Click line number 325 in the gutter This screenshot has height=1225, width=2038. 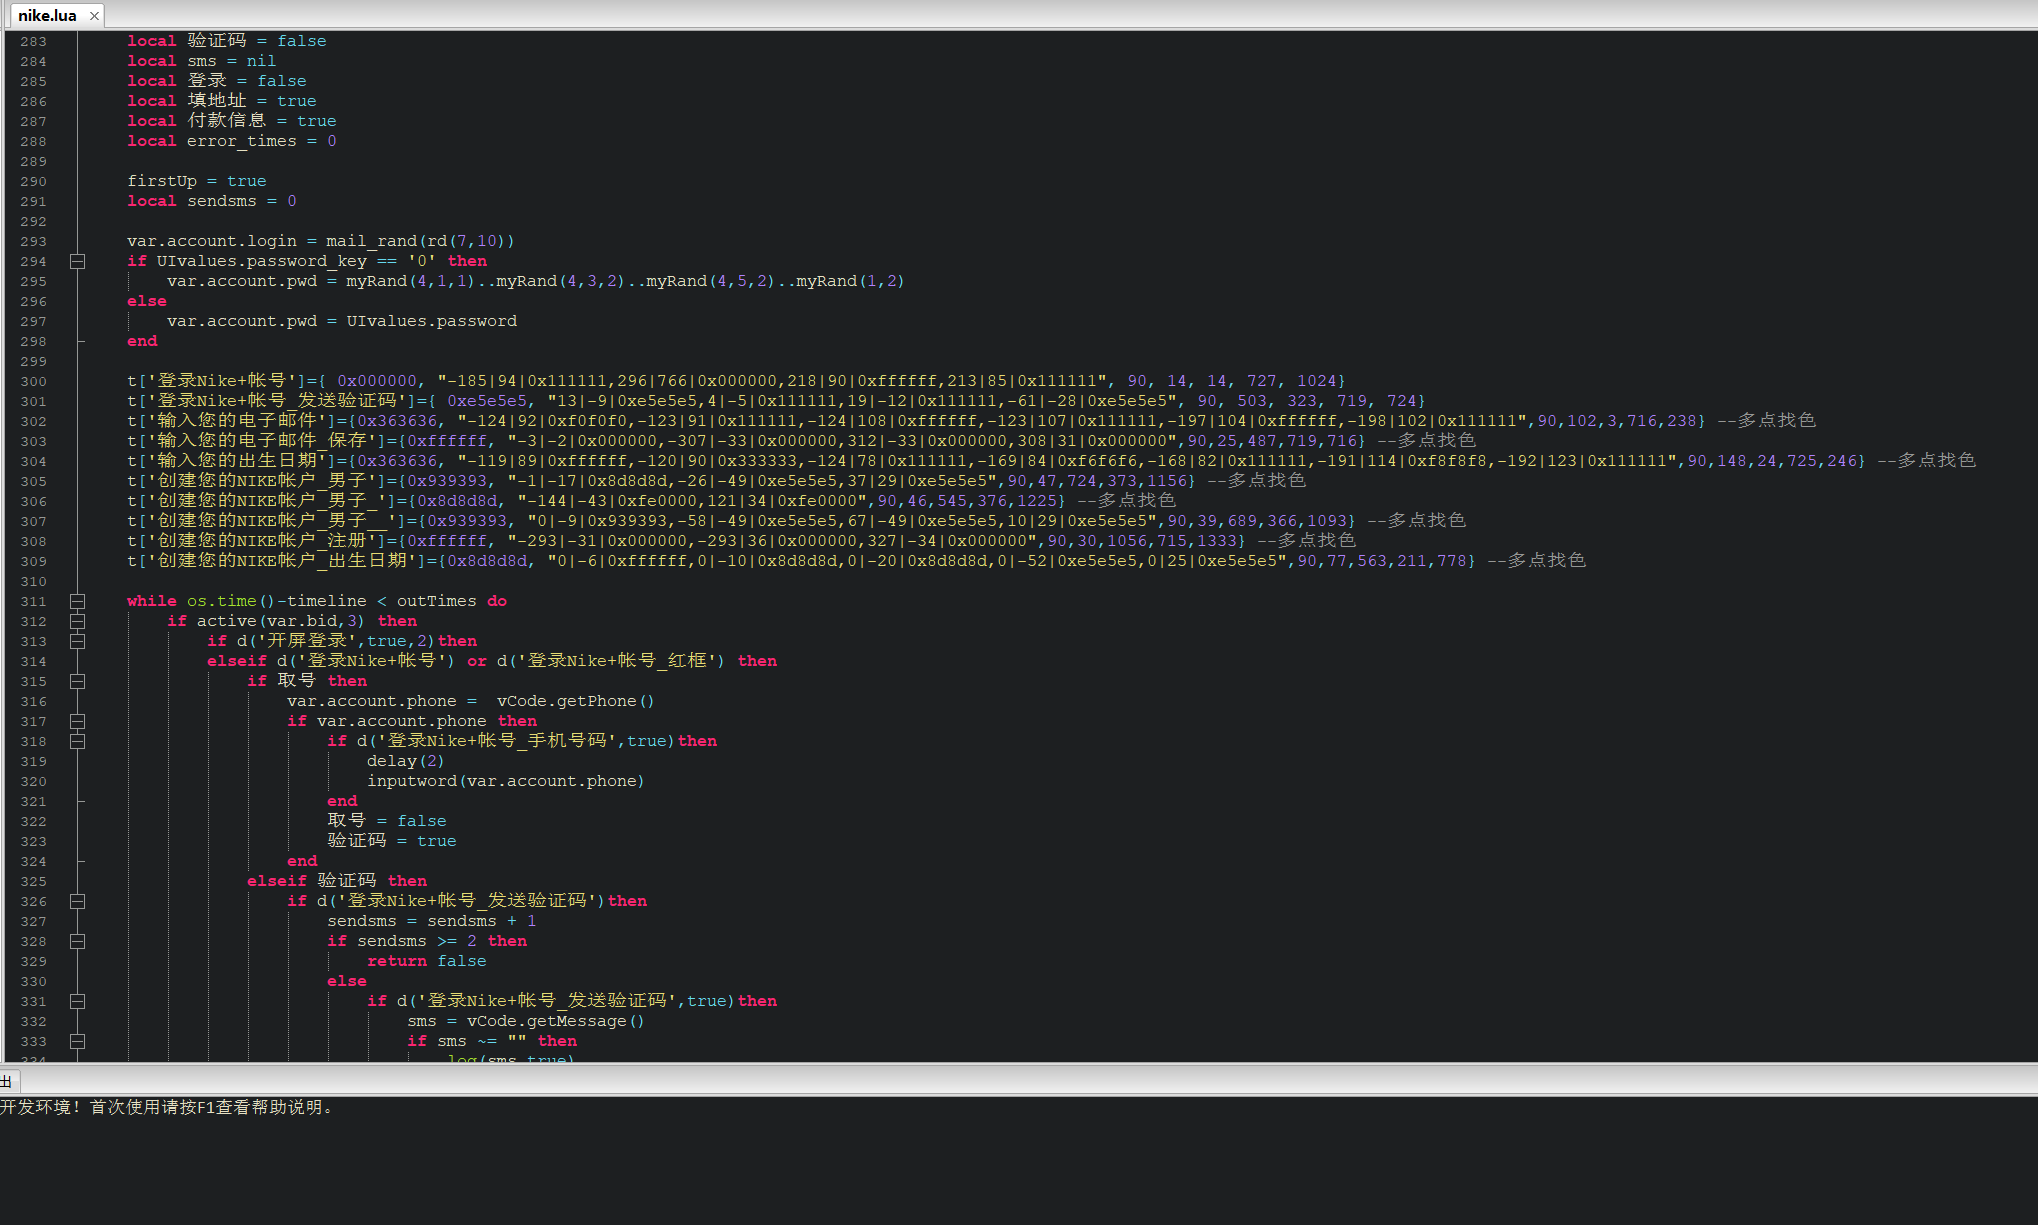(33, 881)
